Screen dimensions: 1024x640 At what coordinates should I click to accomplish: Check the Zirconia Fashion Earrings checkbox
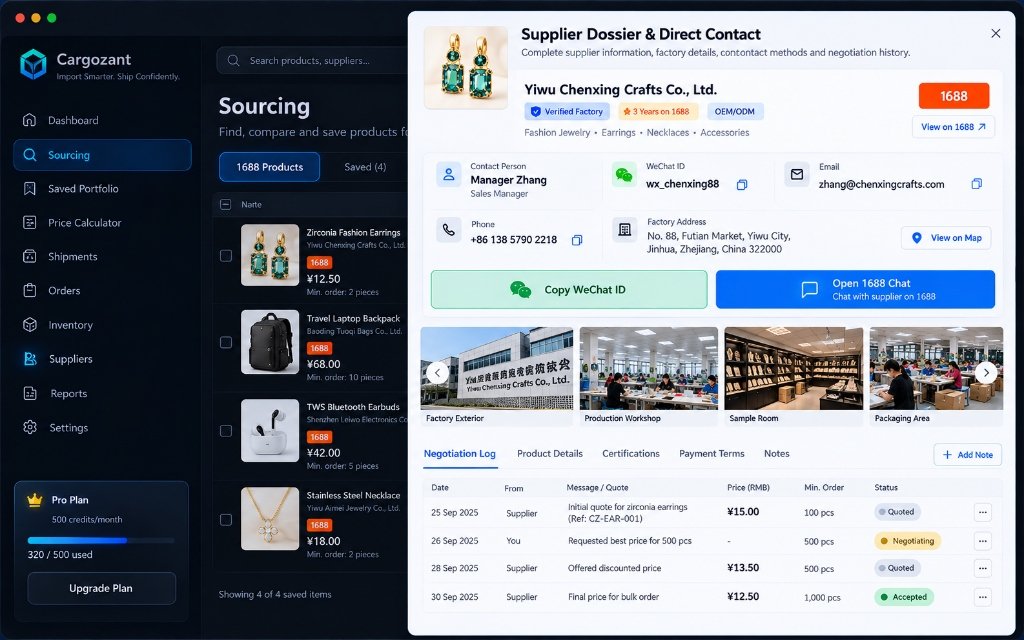tap(226, 256)
